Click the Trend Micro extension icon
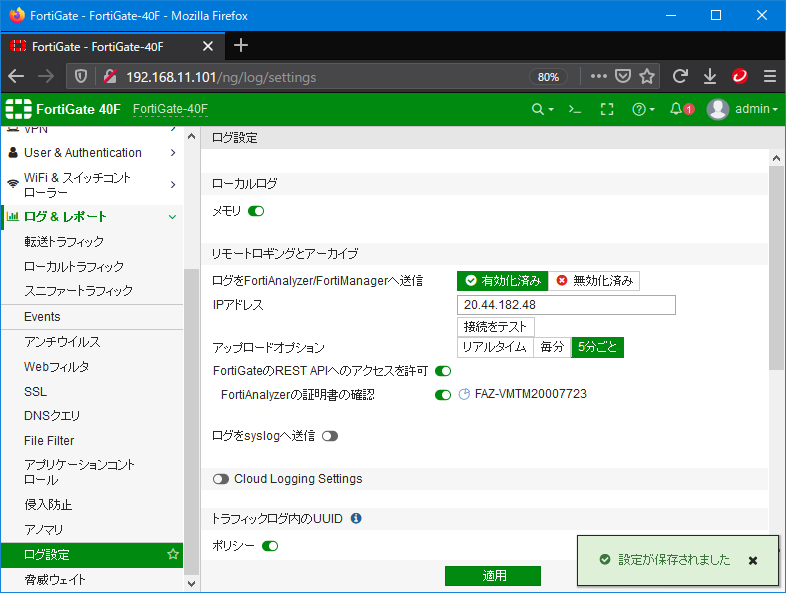The width and height of the screenshot is (786, 593). tap(740, 76)
